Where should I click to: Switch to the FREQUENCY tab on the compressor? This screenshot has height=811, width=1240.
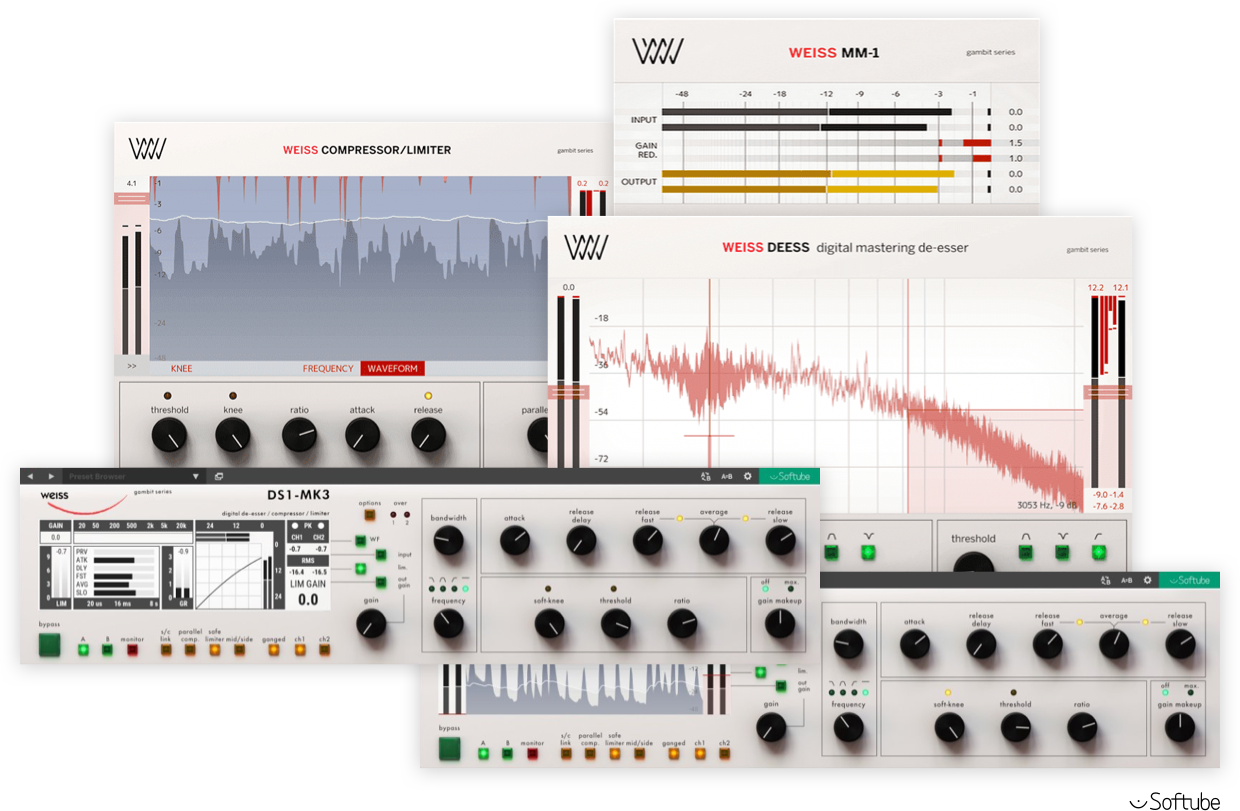330,368
